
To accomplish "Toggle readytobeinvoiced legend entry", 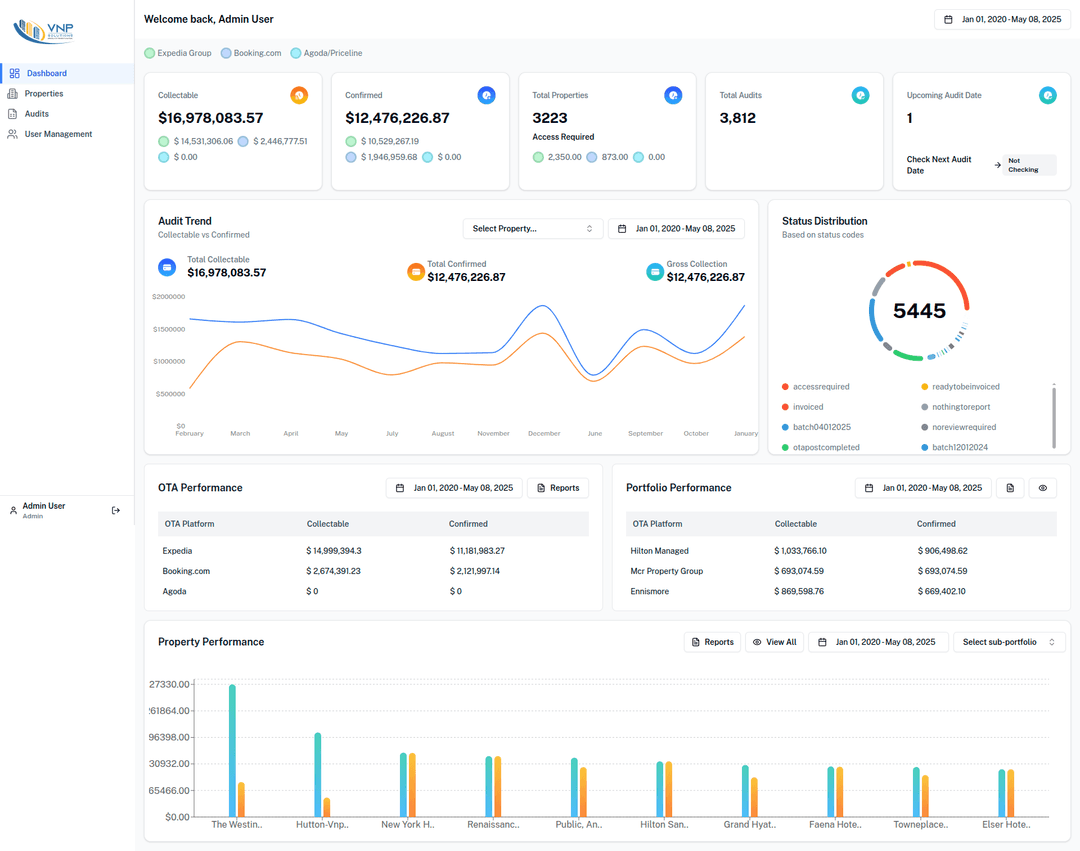I will 960,387.
